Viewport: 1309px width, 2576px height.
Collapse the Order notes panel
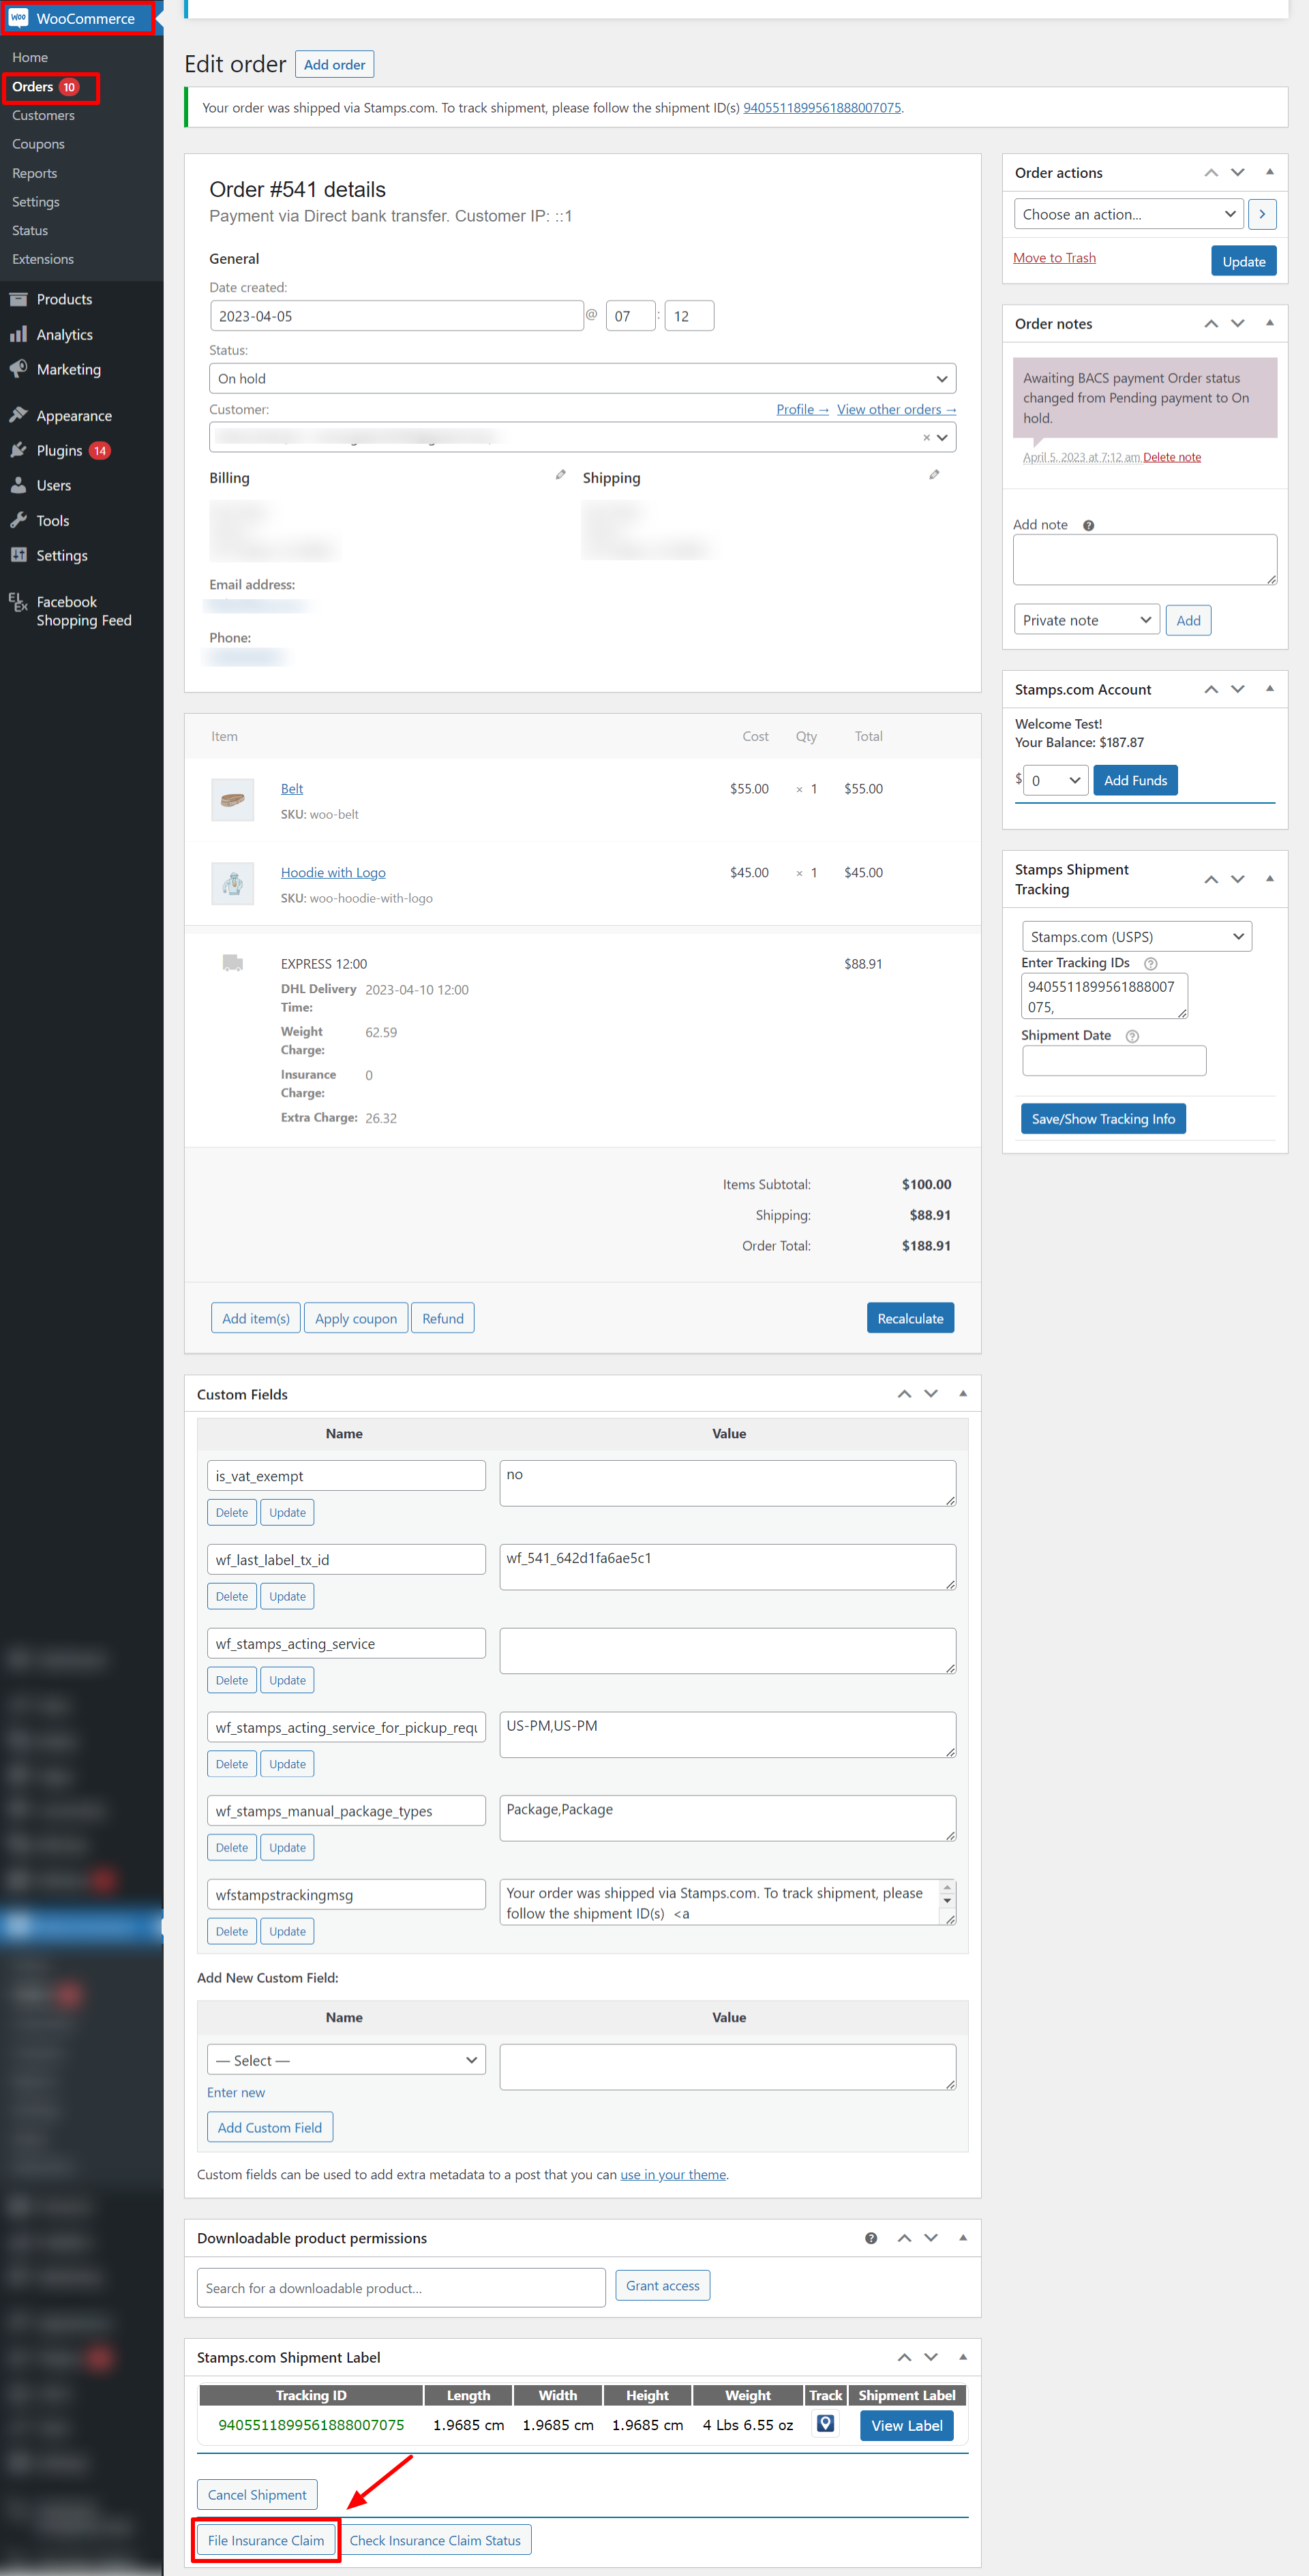pyautogui.click(x=1270, y=323)
